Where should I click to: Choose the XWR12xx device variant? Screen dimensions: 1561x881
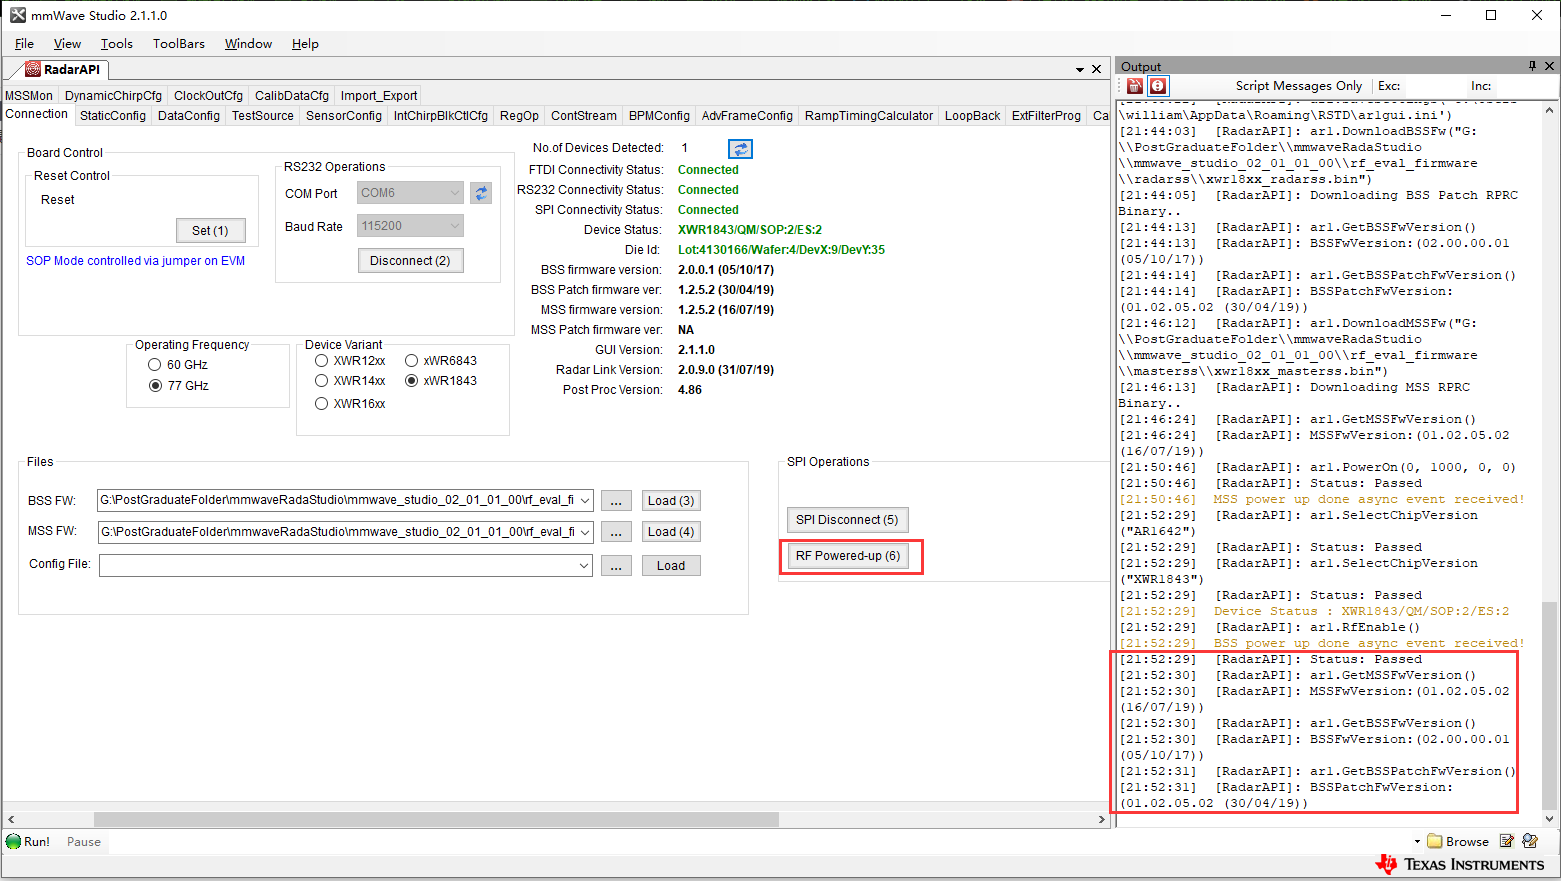[321, 361]
